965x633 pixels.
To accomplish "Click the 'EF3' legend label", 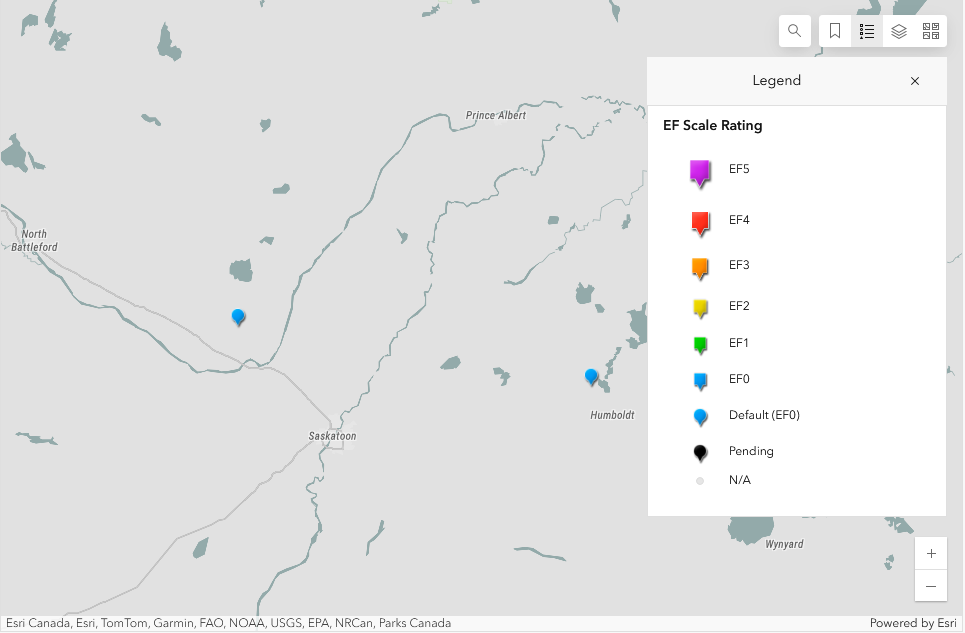I will pos(739,265).
